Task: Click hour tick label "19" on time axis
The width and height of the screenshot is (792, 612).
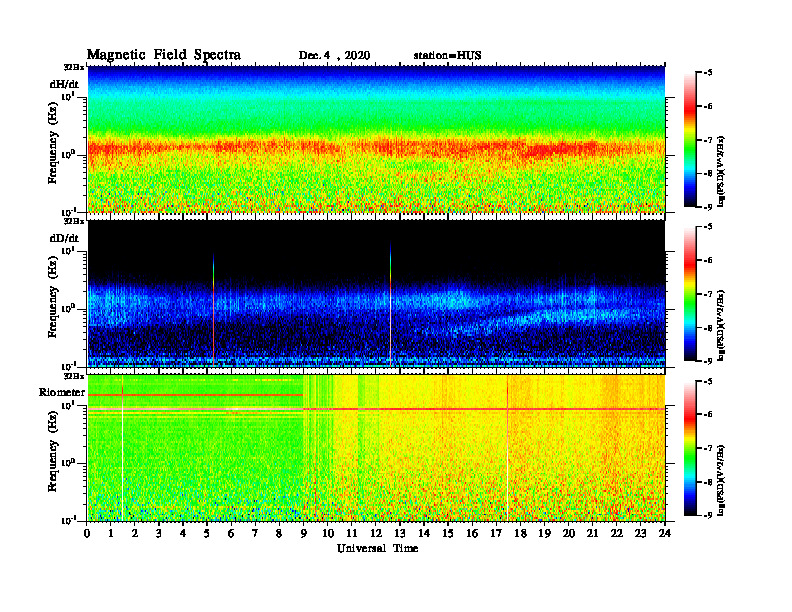Action: (544, 534)
